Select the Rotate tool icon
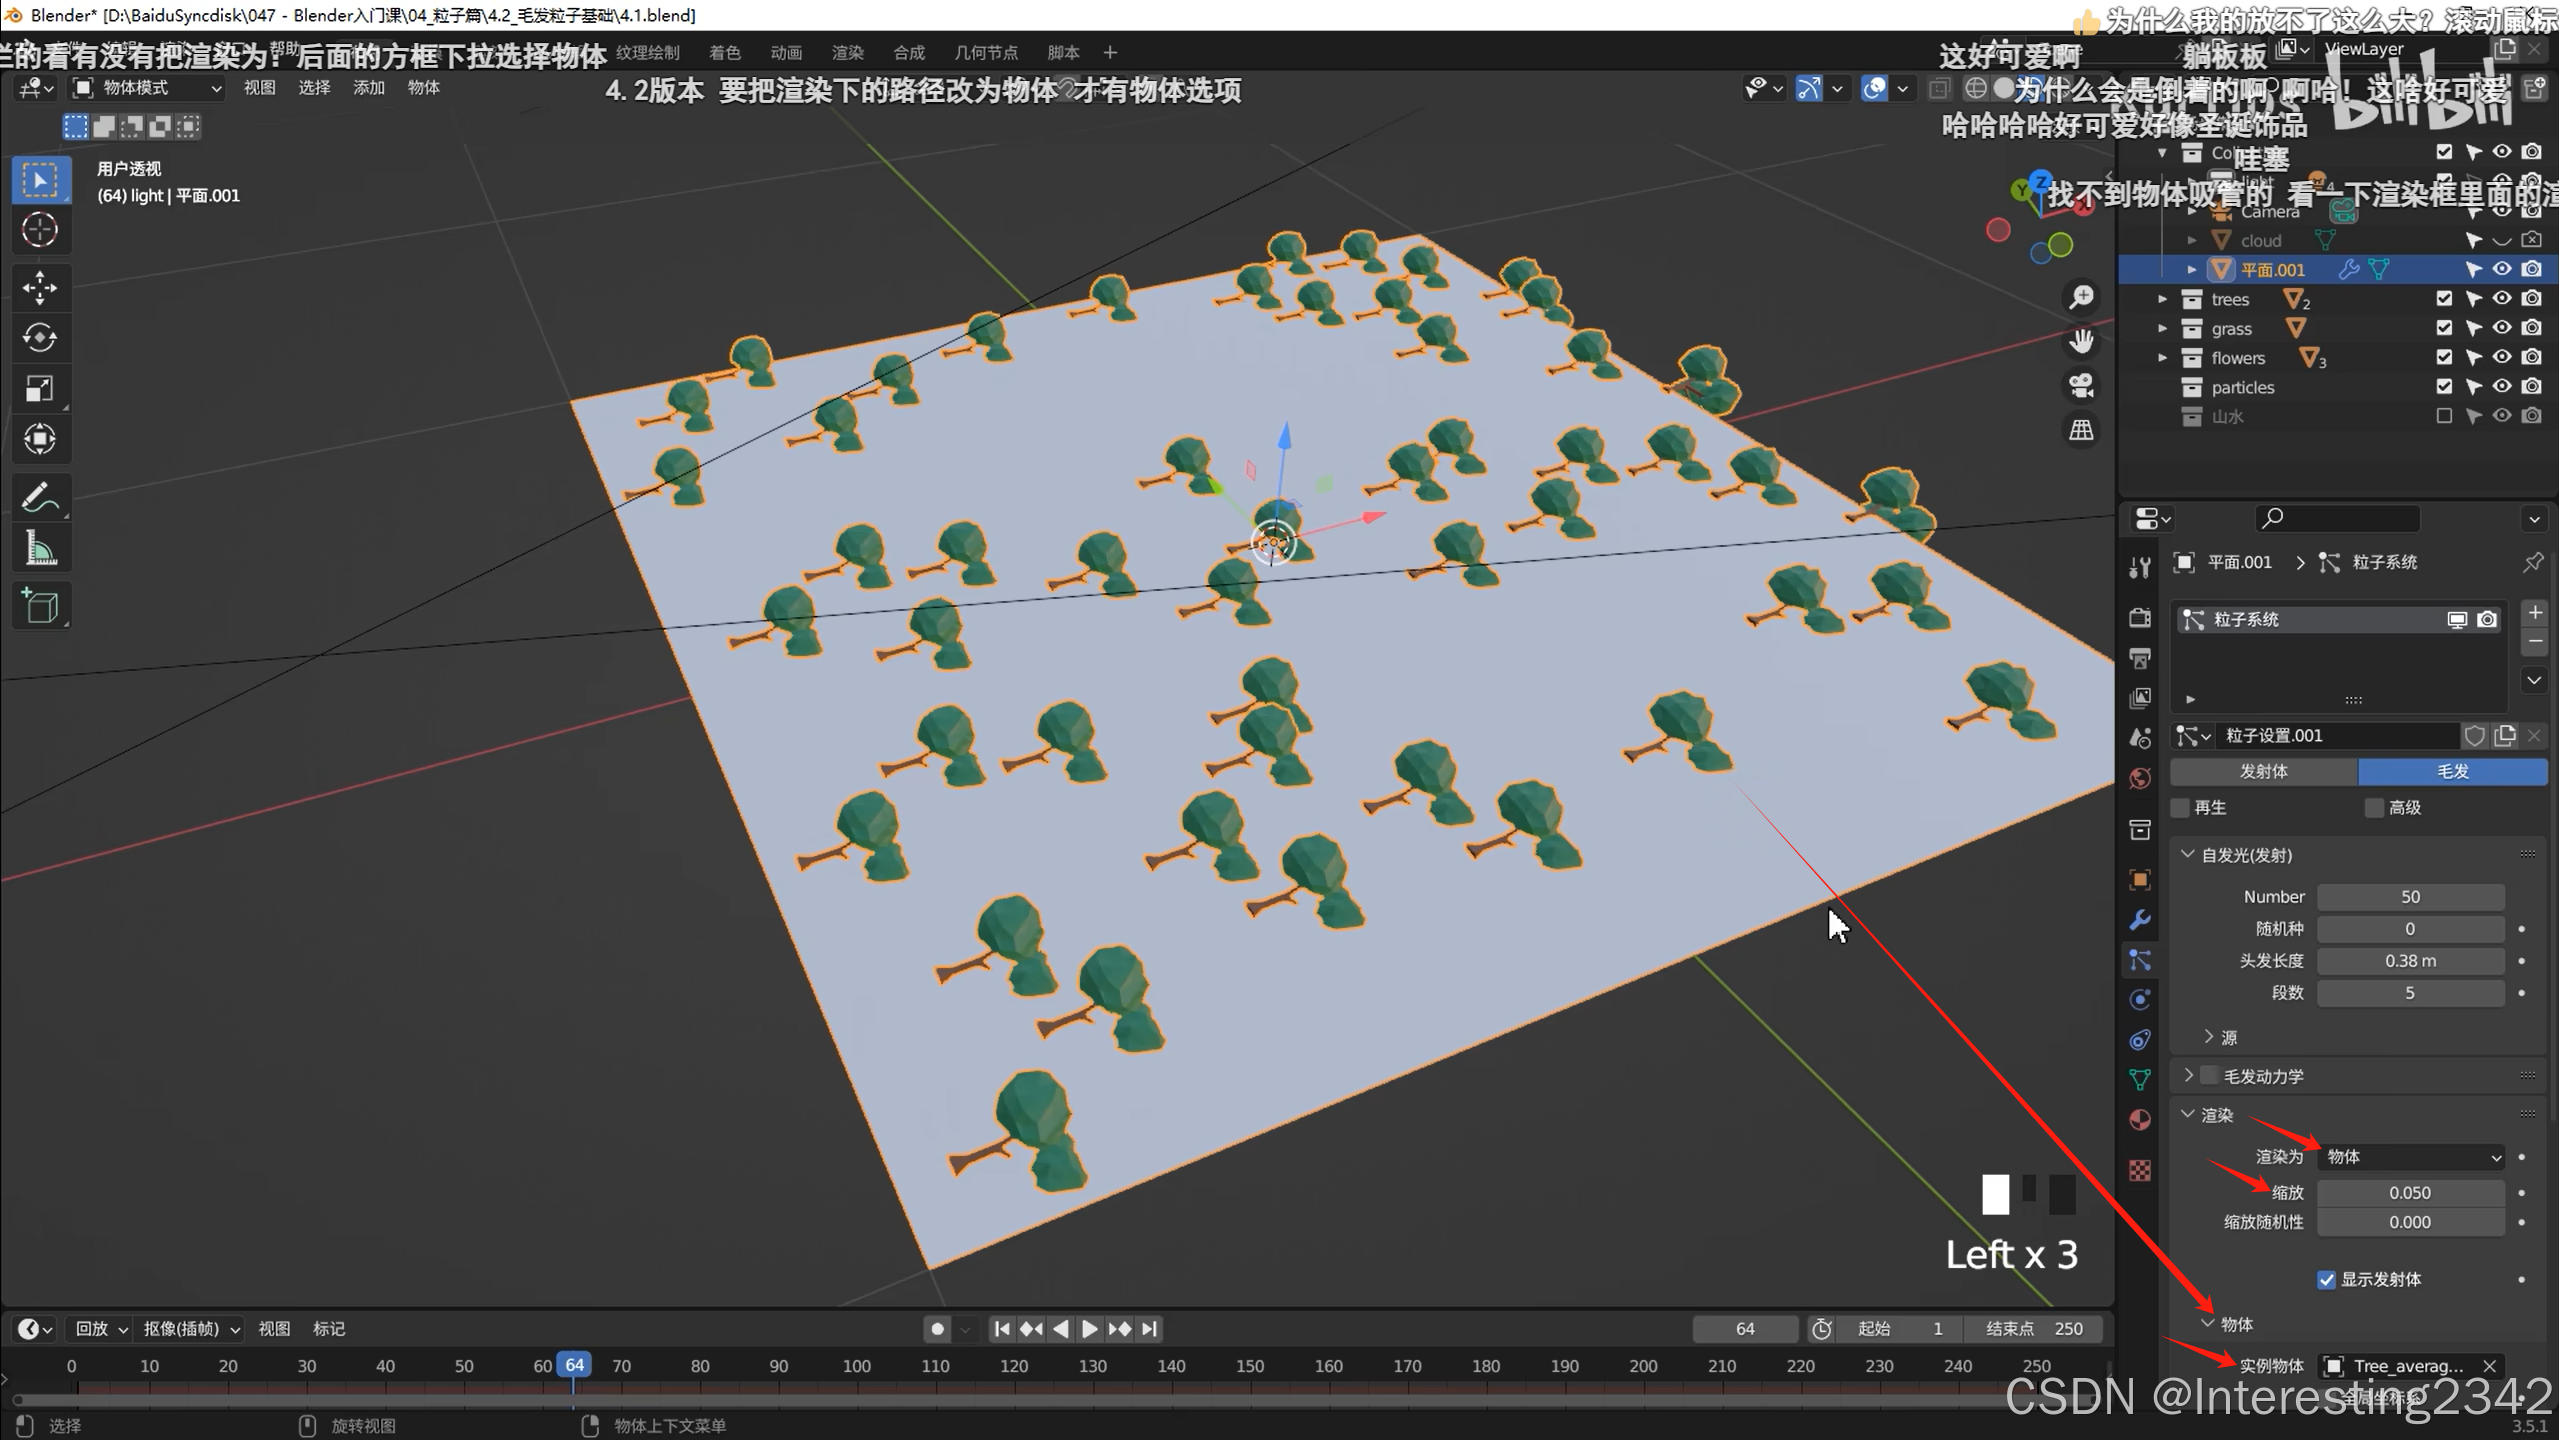 [x=40, y=338]
